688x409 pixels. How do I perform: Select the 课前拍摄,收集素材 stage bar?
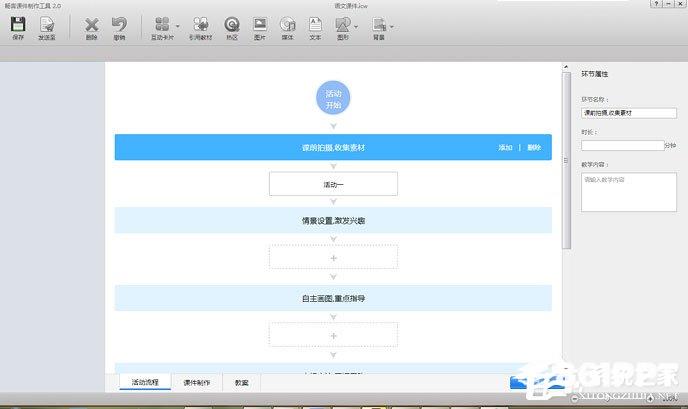point(333,147)
